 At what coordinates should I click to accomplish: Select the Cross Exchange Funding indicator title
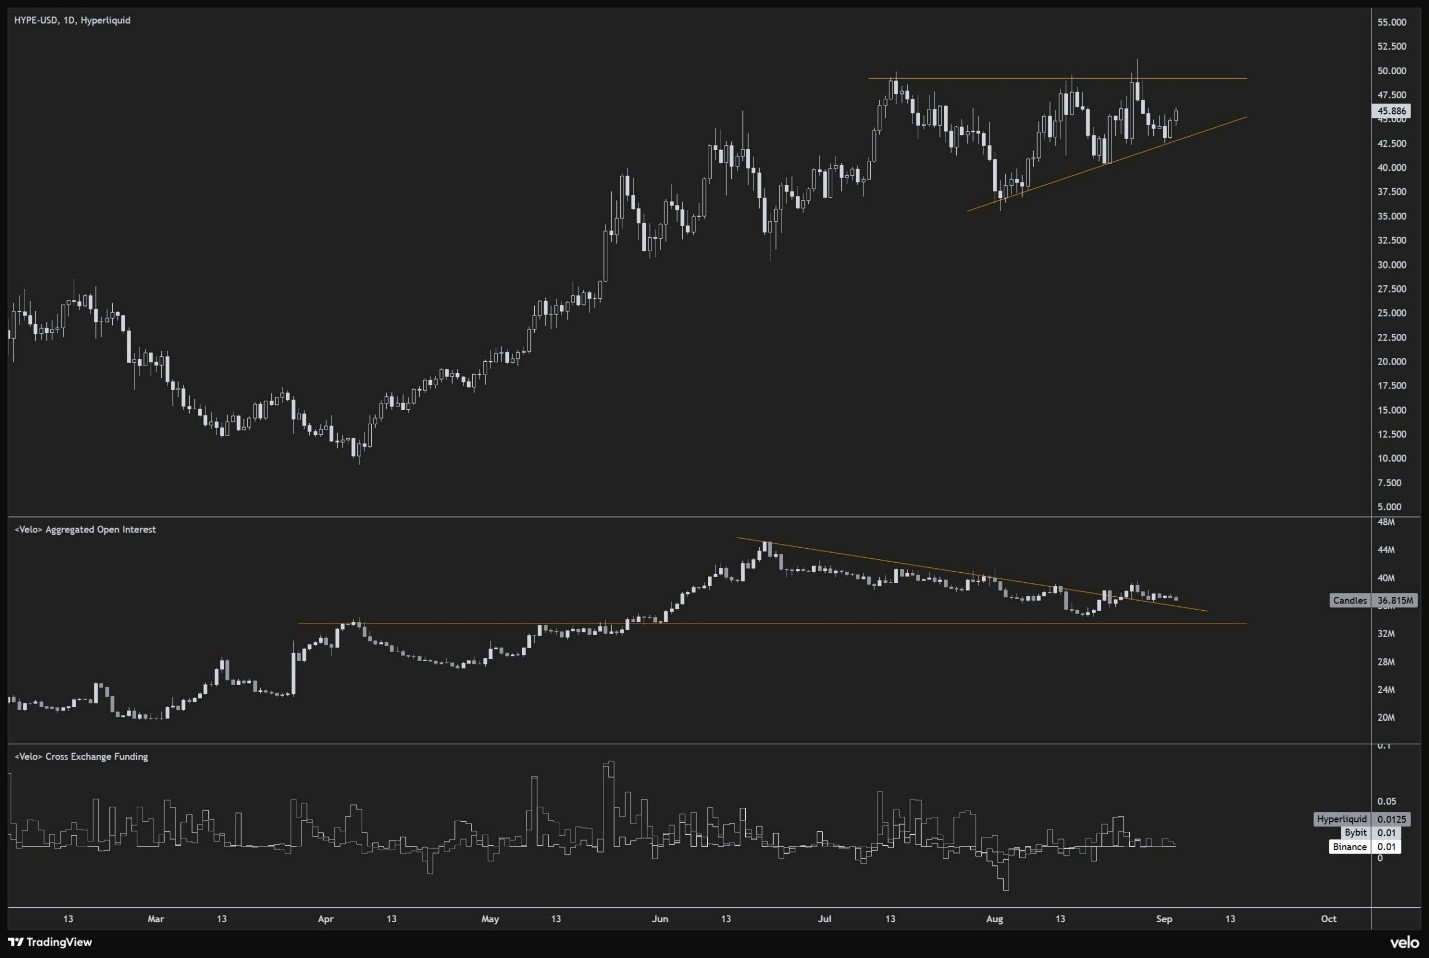81,756
